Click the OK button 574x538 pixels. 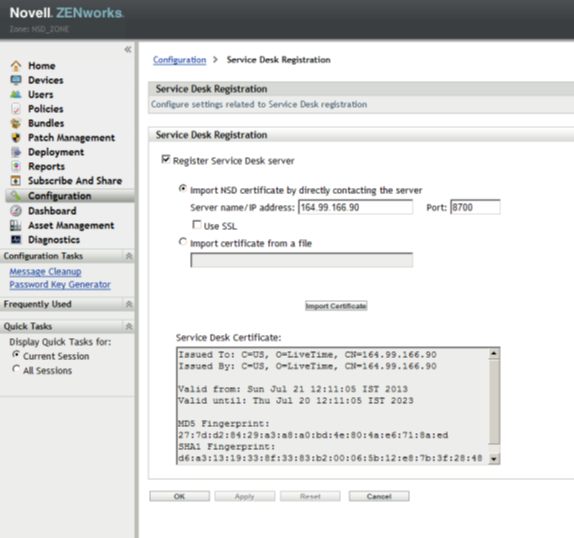click(179, 496)
